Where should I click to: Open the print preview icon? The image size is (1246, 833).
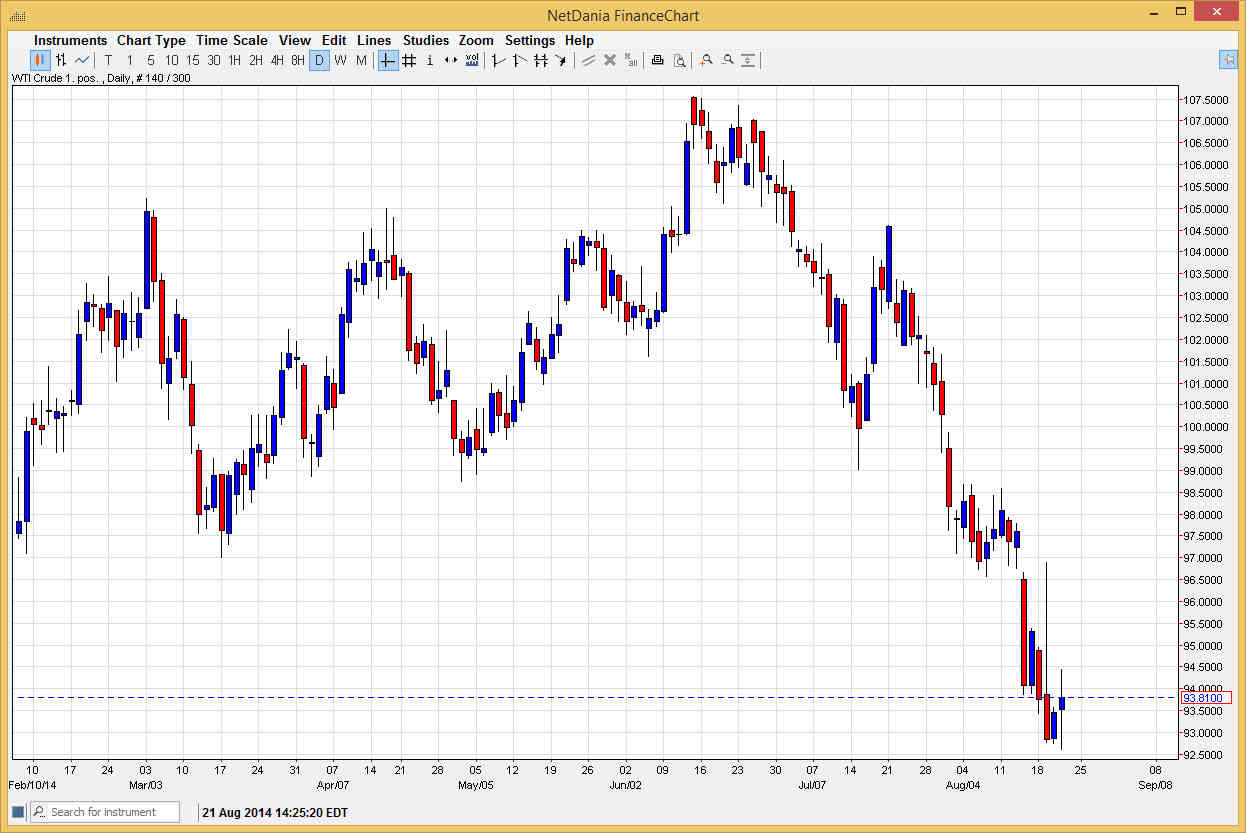tap(681, 60)
